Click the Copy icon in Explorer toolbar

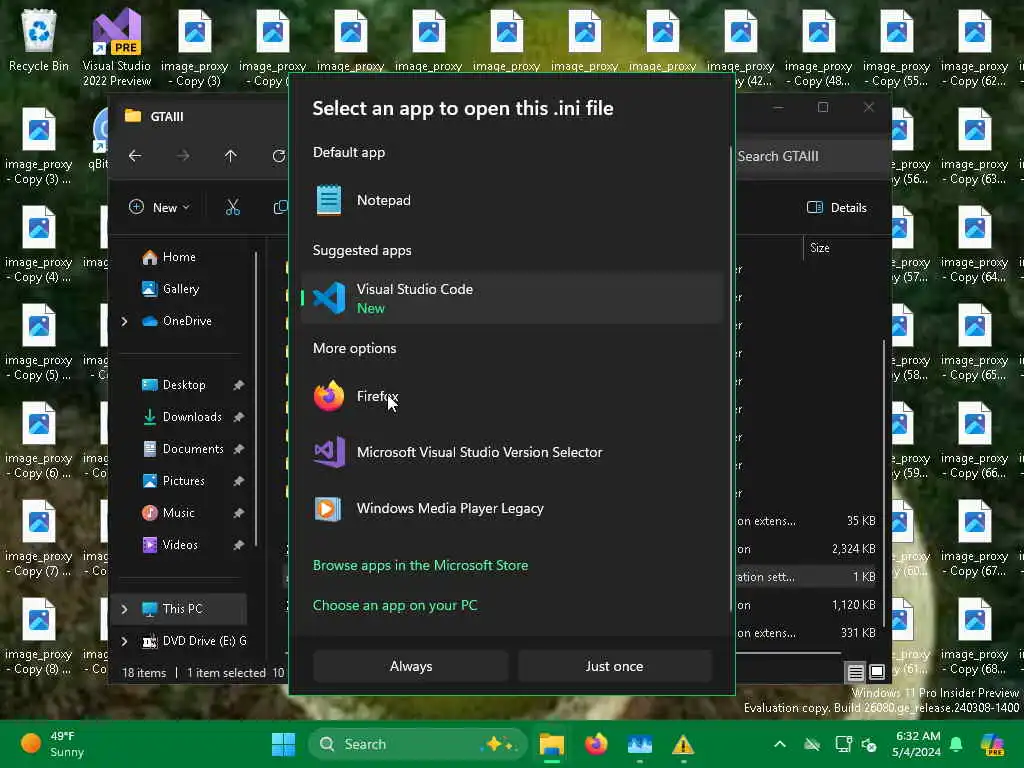coord(280,208)
